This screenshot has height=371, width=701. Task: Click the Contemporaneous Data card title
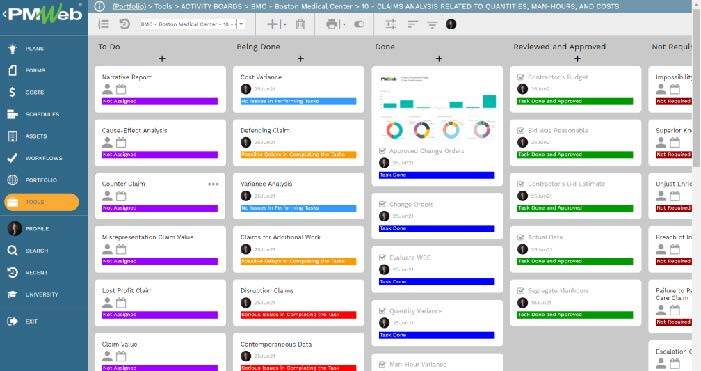point(276,344)
